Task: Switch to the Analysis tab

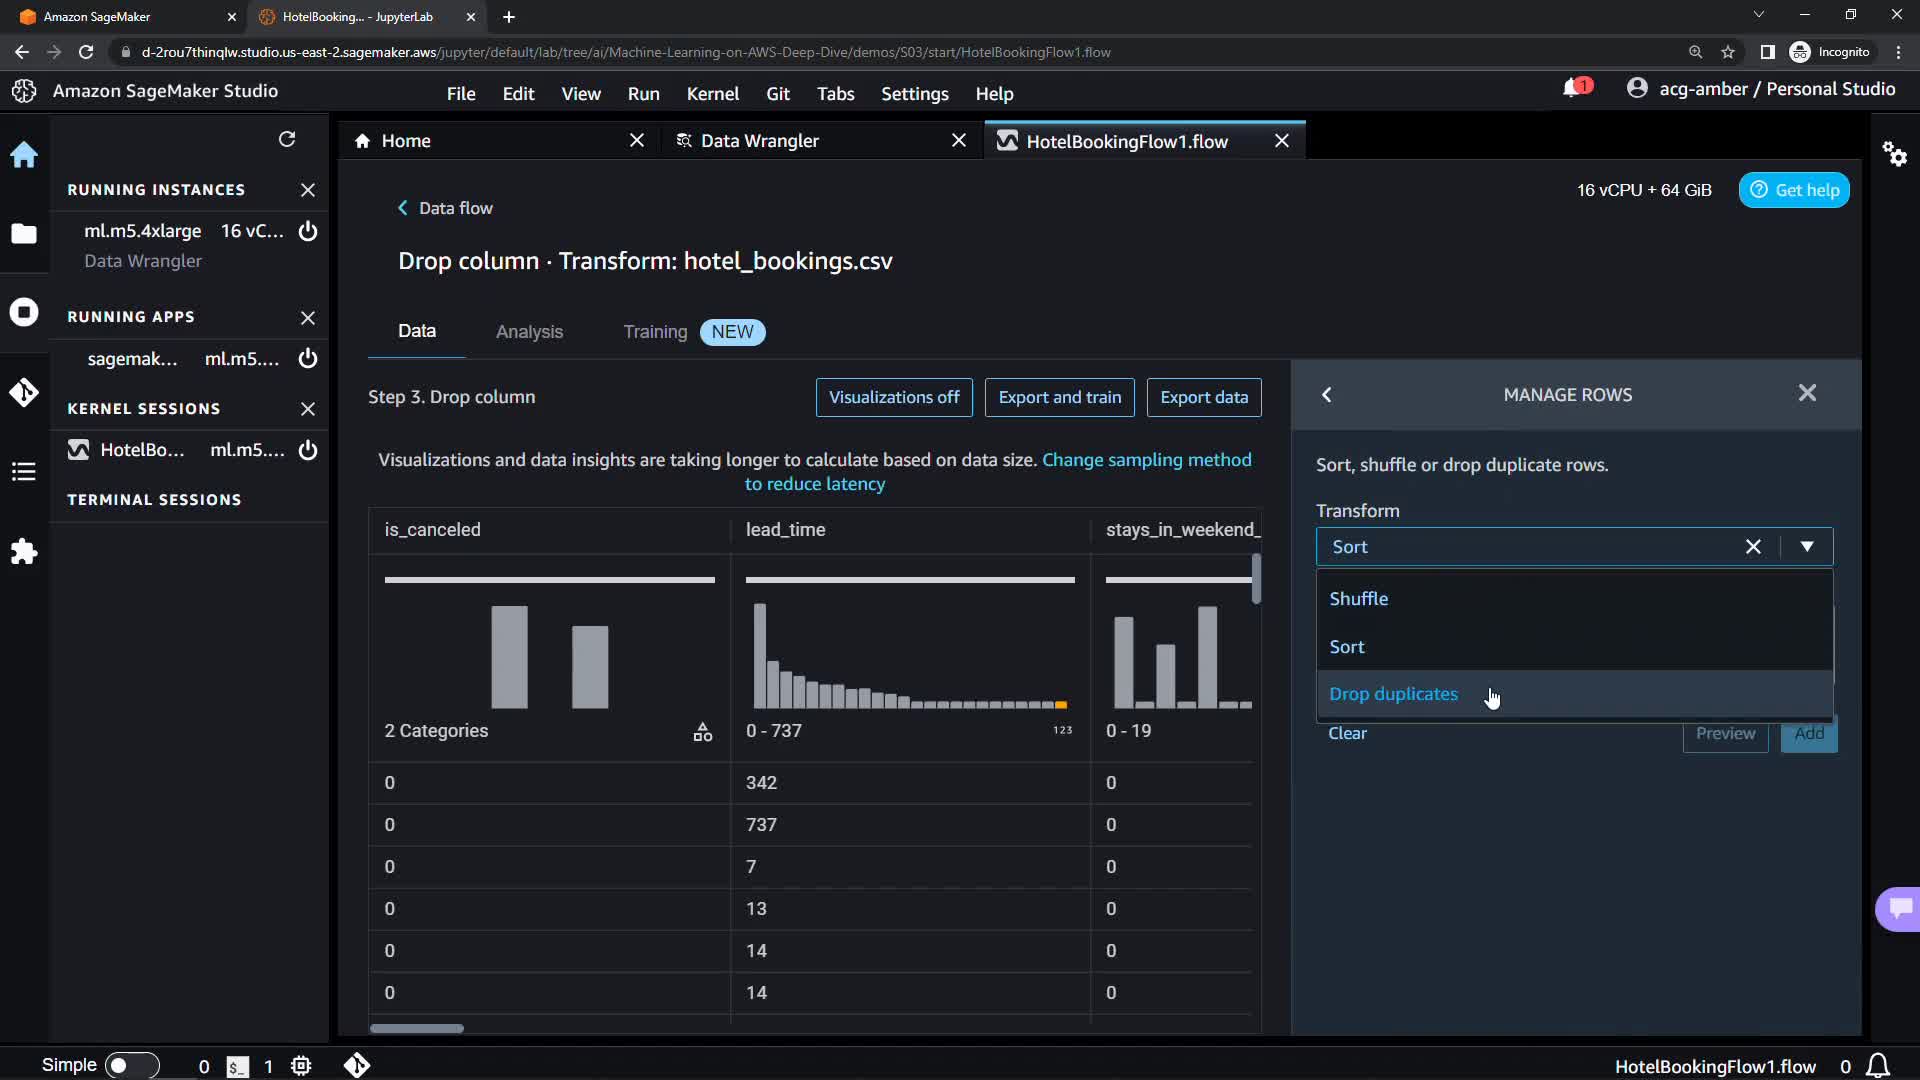Action: point(529,332)
